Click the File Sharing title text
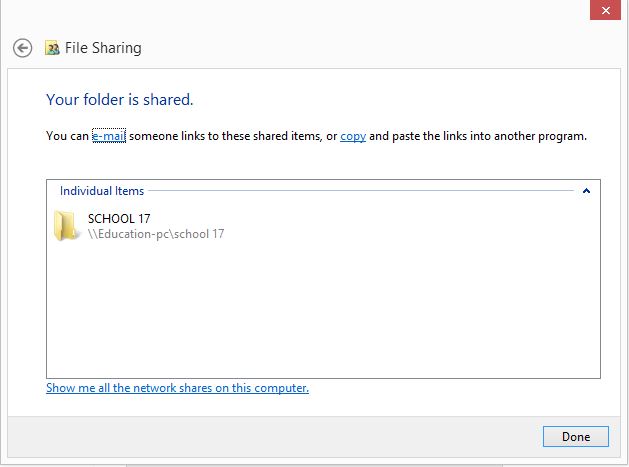Screen dimensions: 629x467 (103, 48)
